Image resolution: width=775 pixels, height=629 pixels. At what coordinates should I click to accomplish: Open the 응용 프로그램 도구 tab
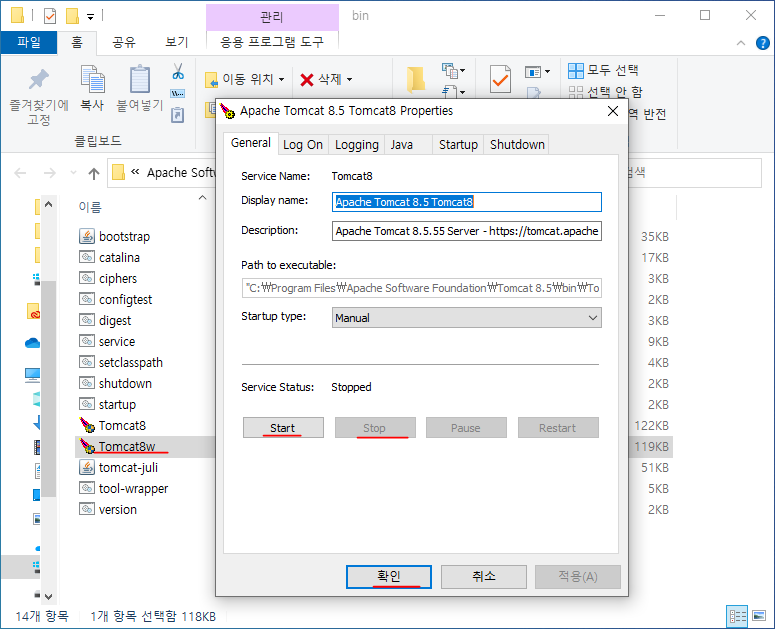(x=272, y=42)
